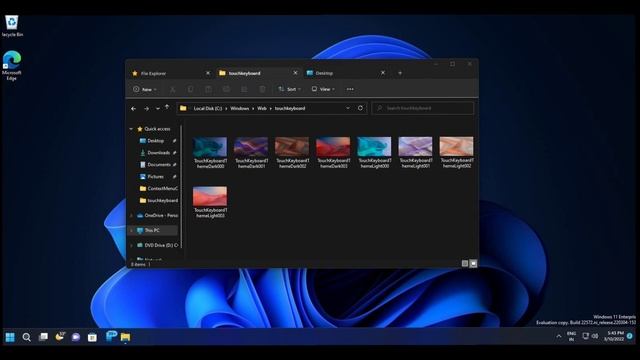Open recent locations dropdown arrow
The width and height of the screenshot is (640, 360).
tap(158, 109)
